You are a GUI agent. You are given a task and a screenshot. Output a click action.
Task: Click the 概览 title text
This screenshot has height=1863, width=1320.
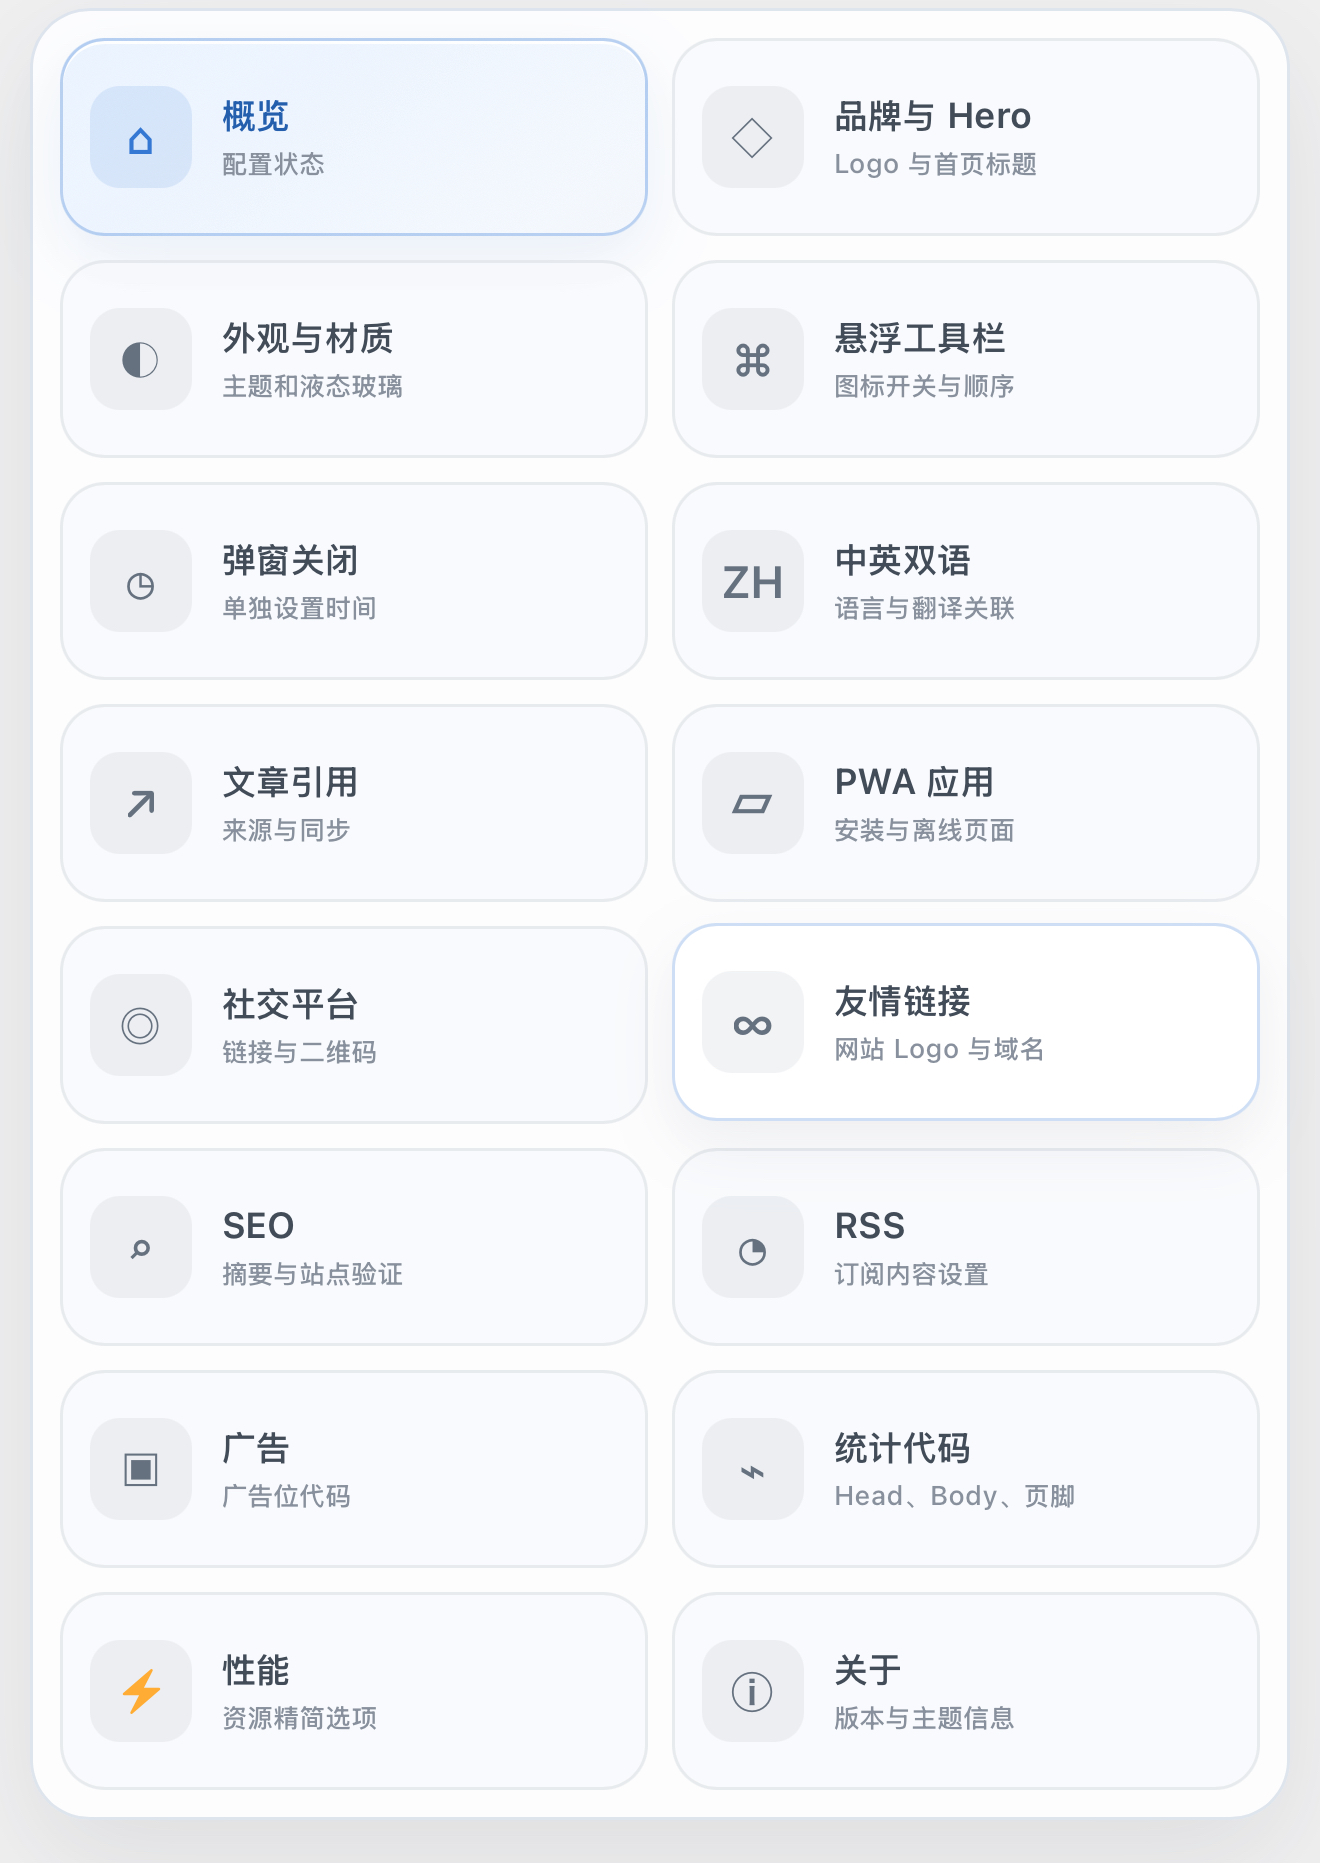(256, 117)
